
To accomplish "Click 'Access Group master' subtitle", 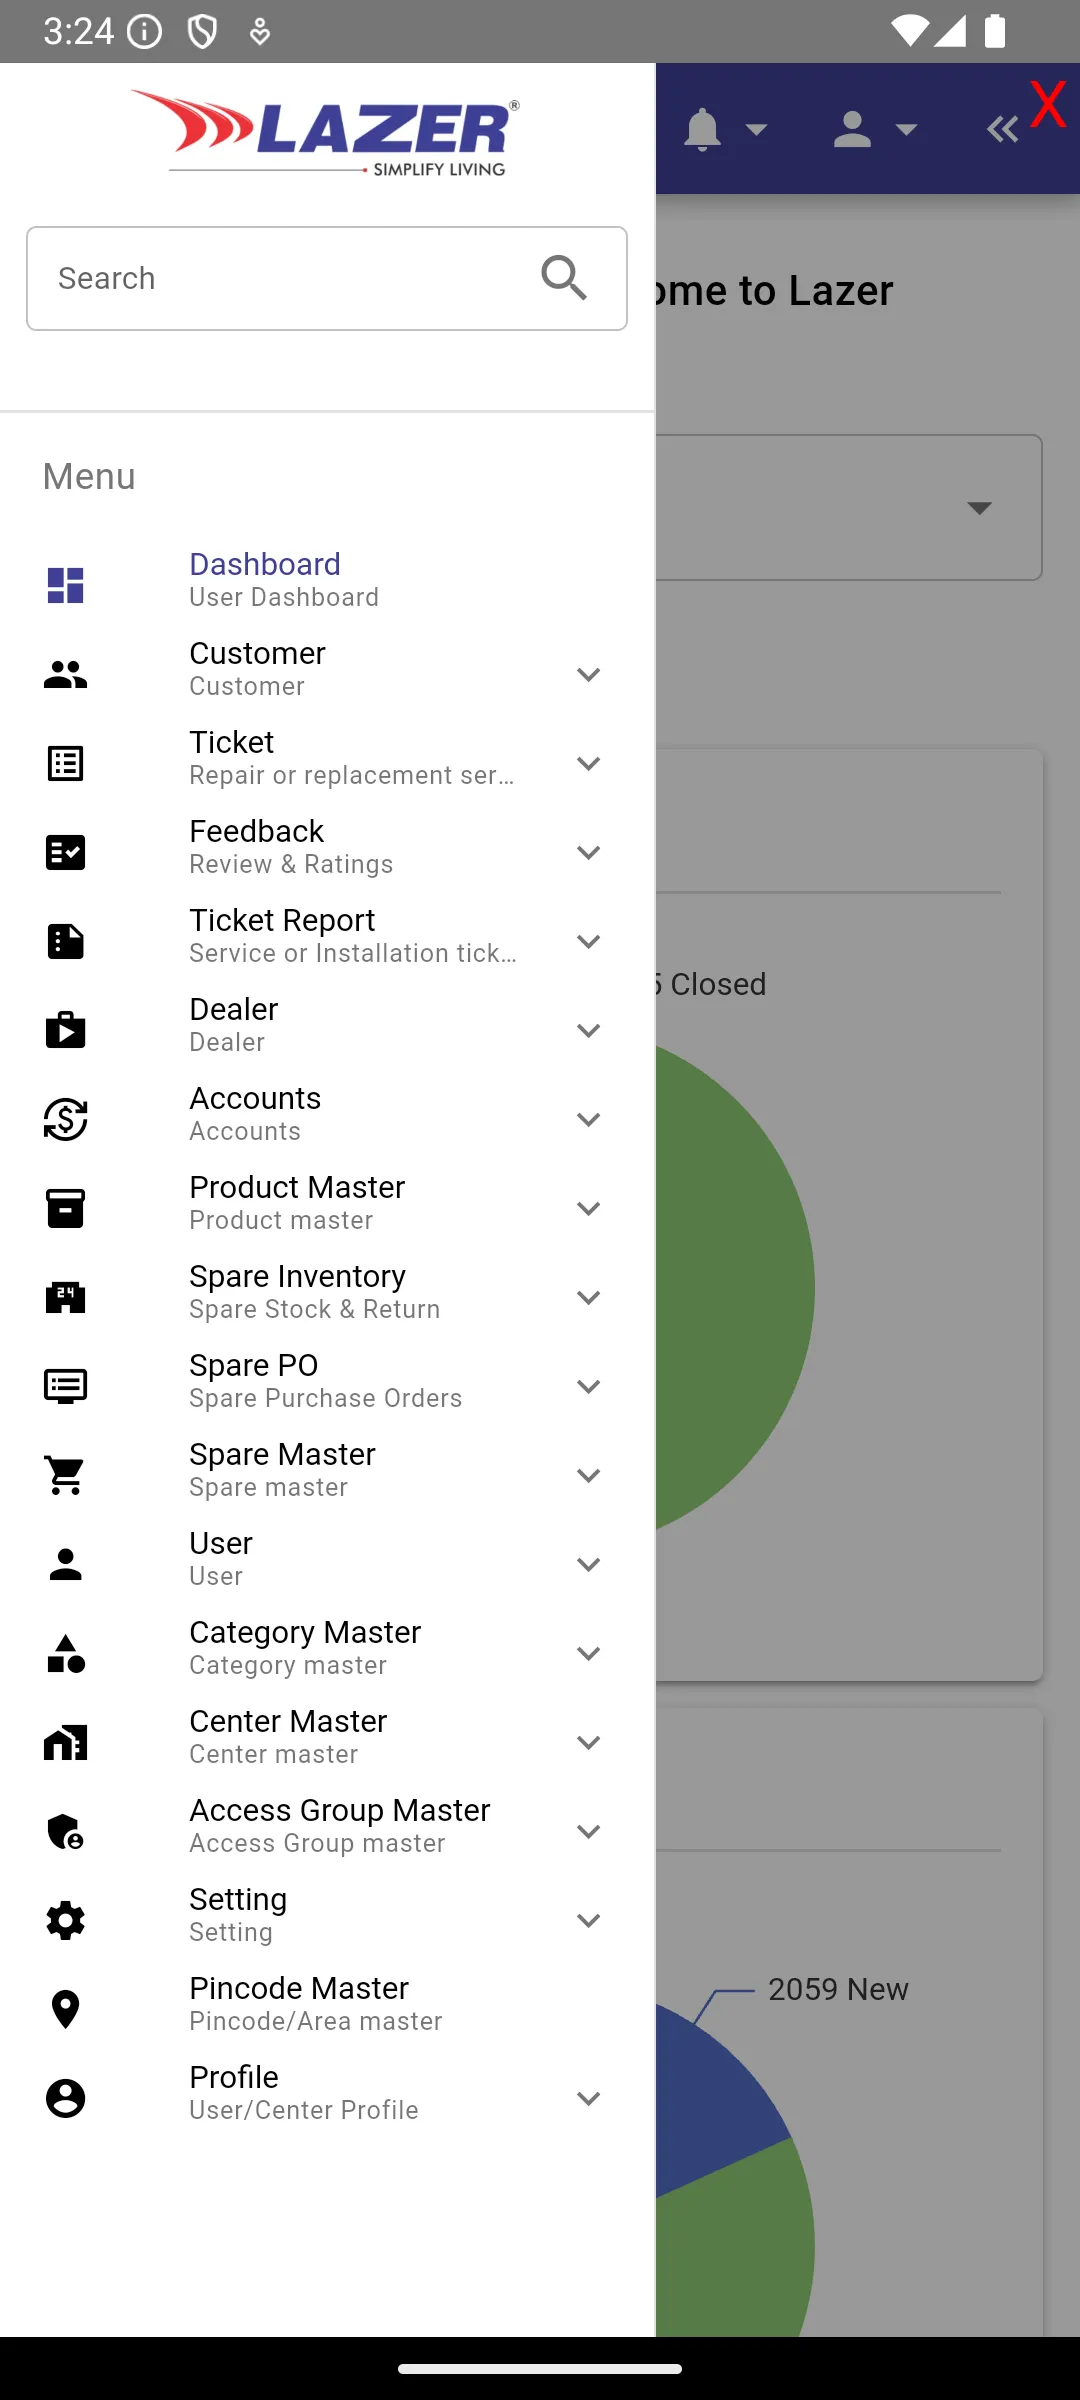I will pyautogui.click(x=318, y=1843).
